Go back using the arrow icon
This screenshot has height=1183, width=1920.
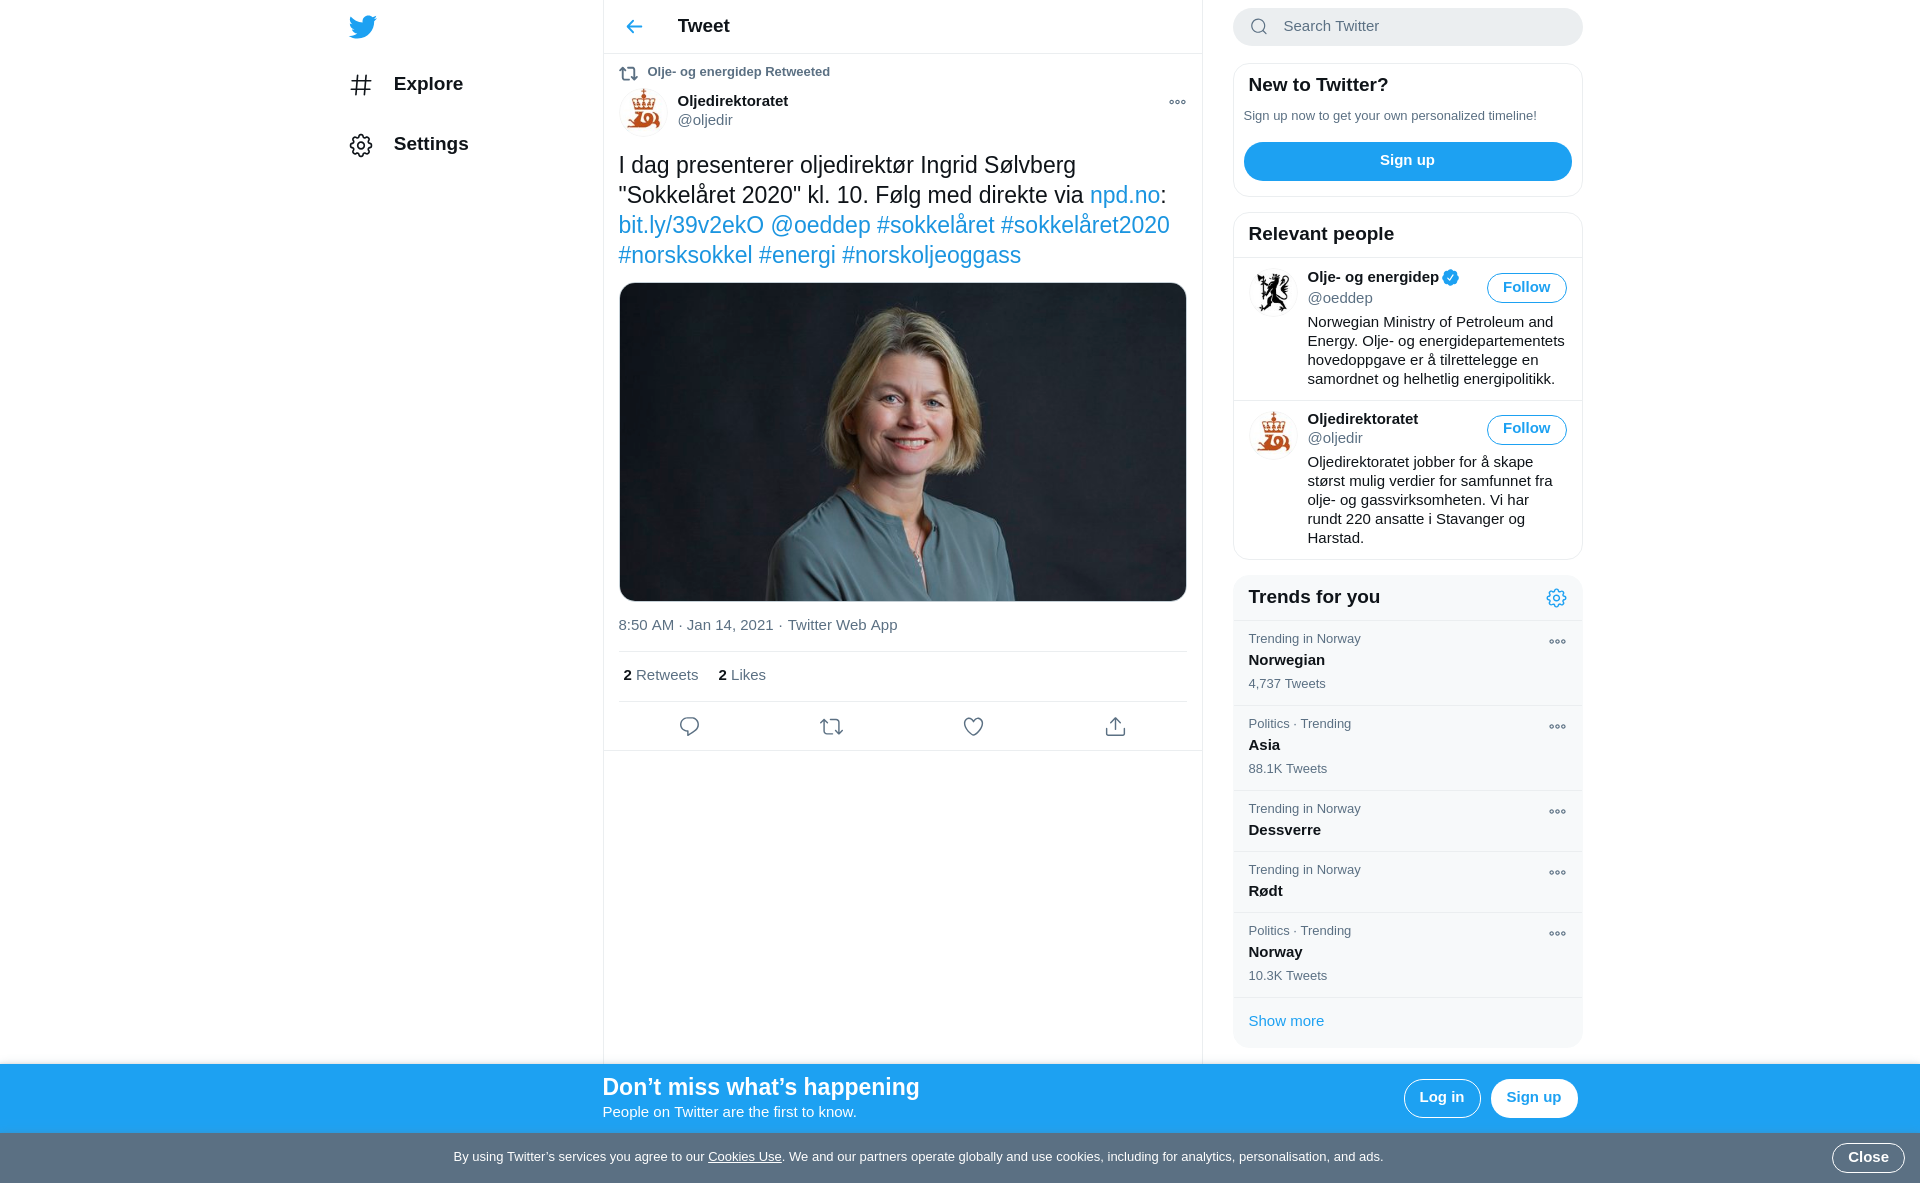(634, 27)
